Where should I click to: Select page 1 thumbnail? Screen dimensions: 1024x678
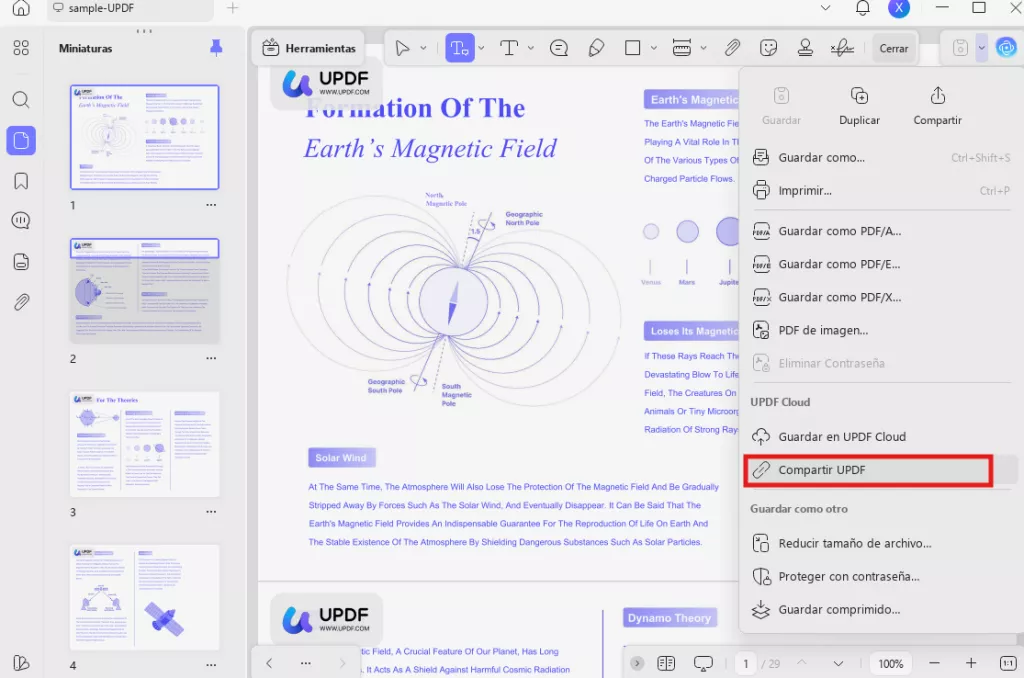click(x=144, y=137)
